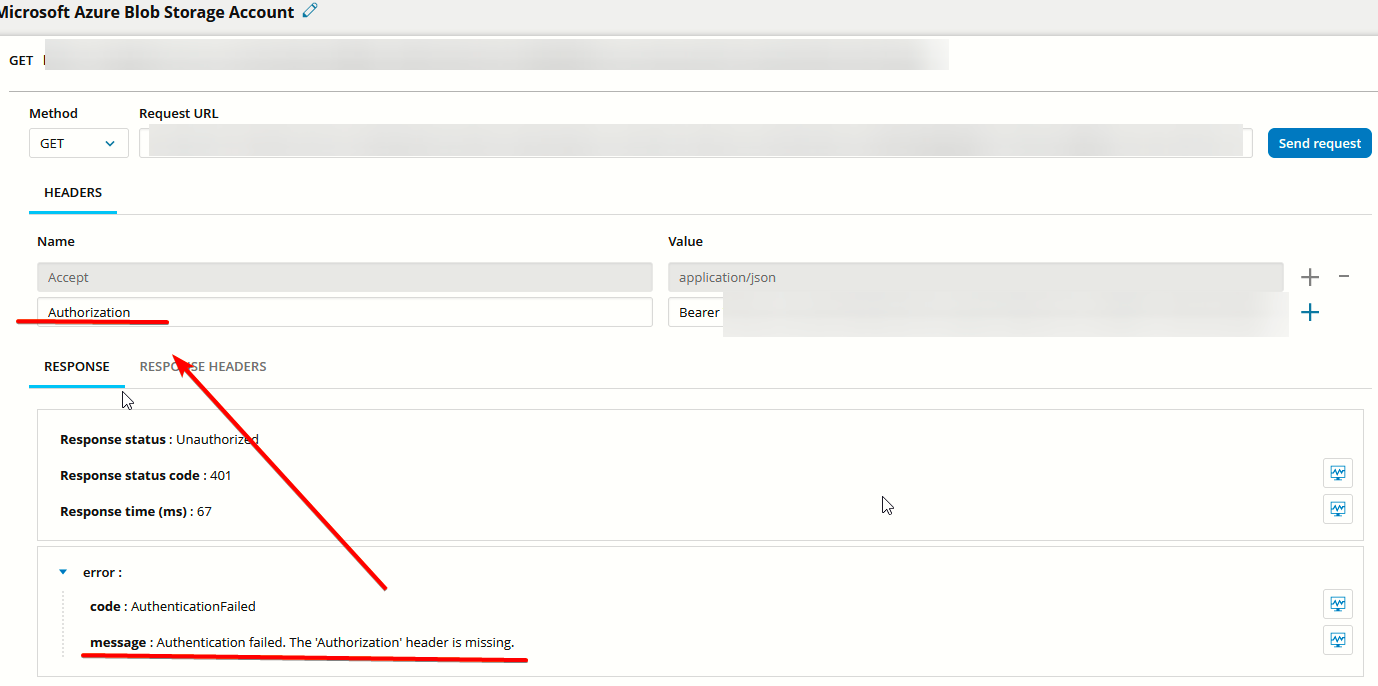Remove the Accept header with minus icon
This screenshot has width=1378, height=686.
pyautogui.click(x=1344, y=276)
